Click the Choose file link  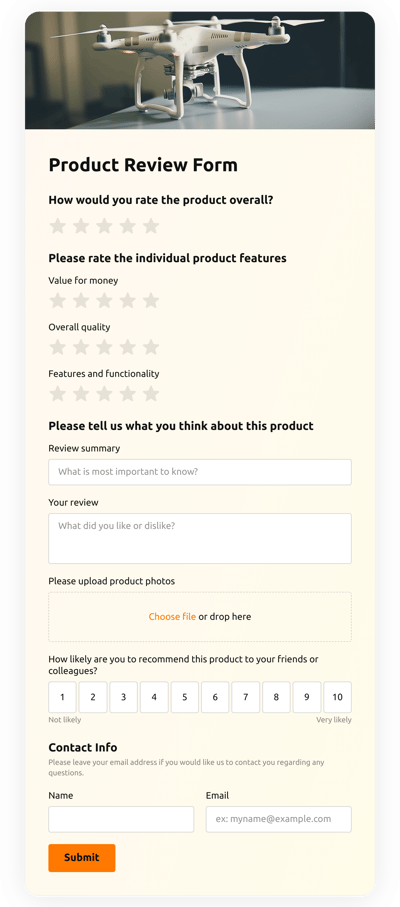pos(172,617)
